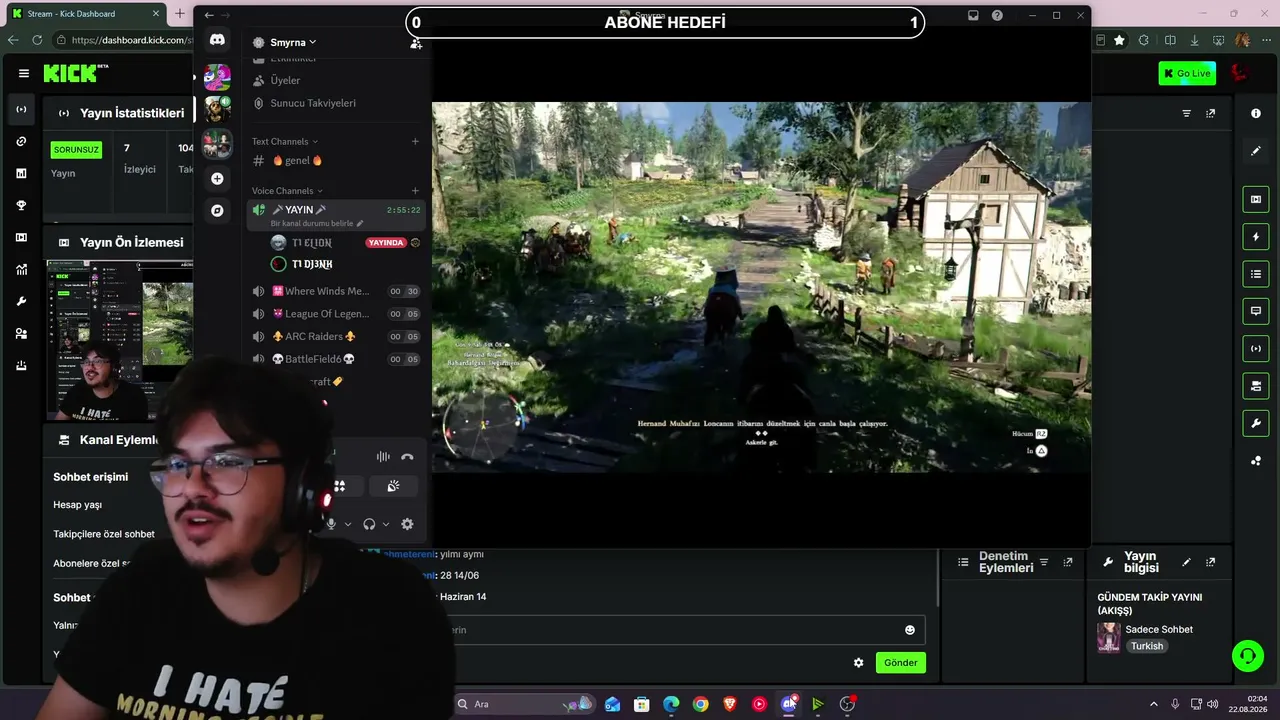
Task: Open the Kick hamburger menu
Action: [24, 73]
